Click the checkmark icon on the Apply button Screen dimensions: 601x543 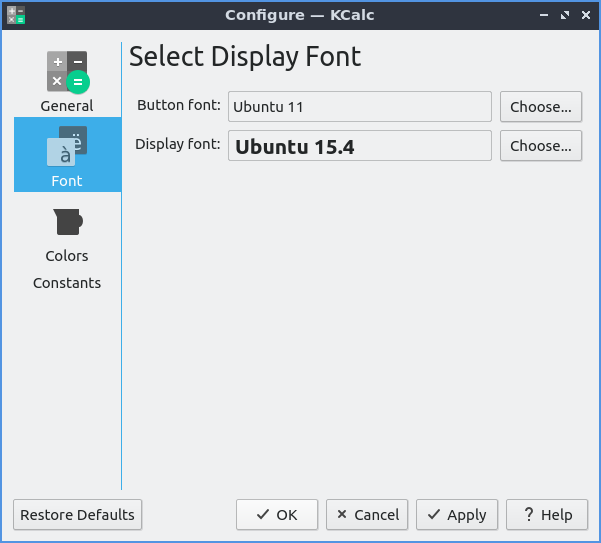[434, 515]
